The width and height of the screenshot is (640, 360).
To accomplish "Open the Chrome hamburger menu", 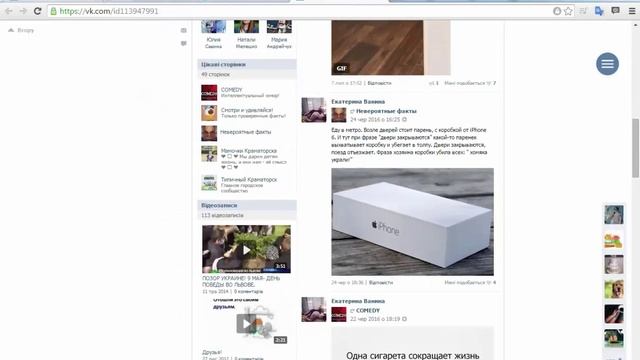I will coord(631,11).
